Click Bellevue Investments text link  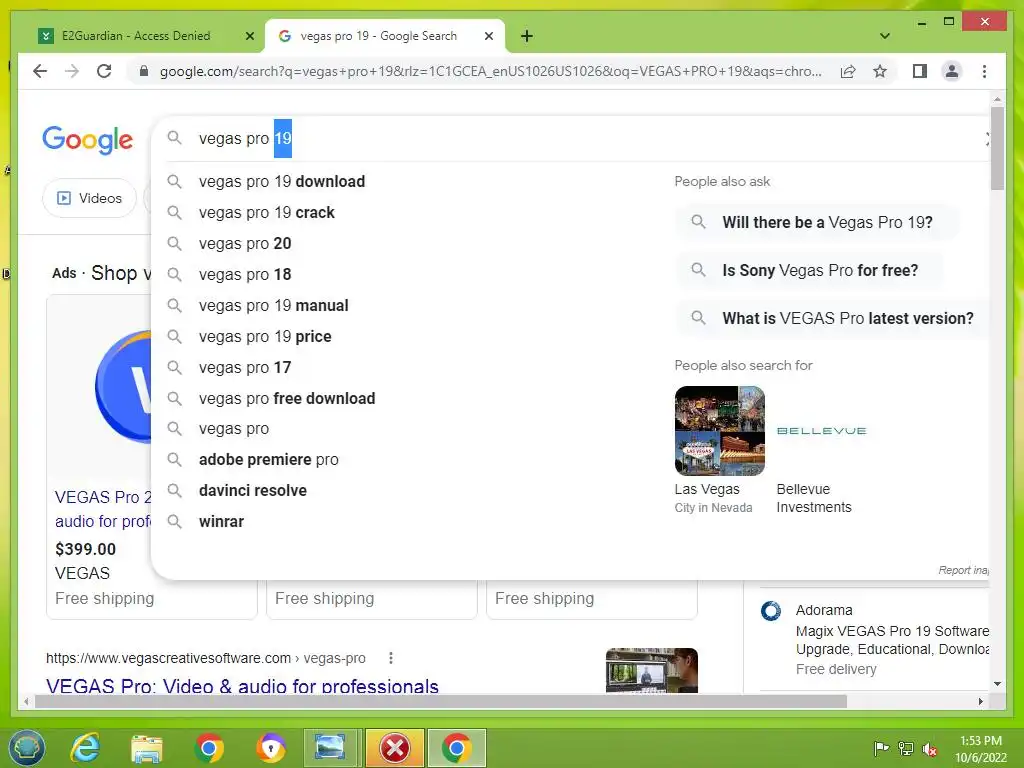point(814,498)
